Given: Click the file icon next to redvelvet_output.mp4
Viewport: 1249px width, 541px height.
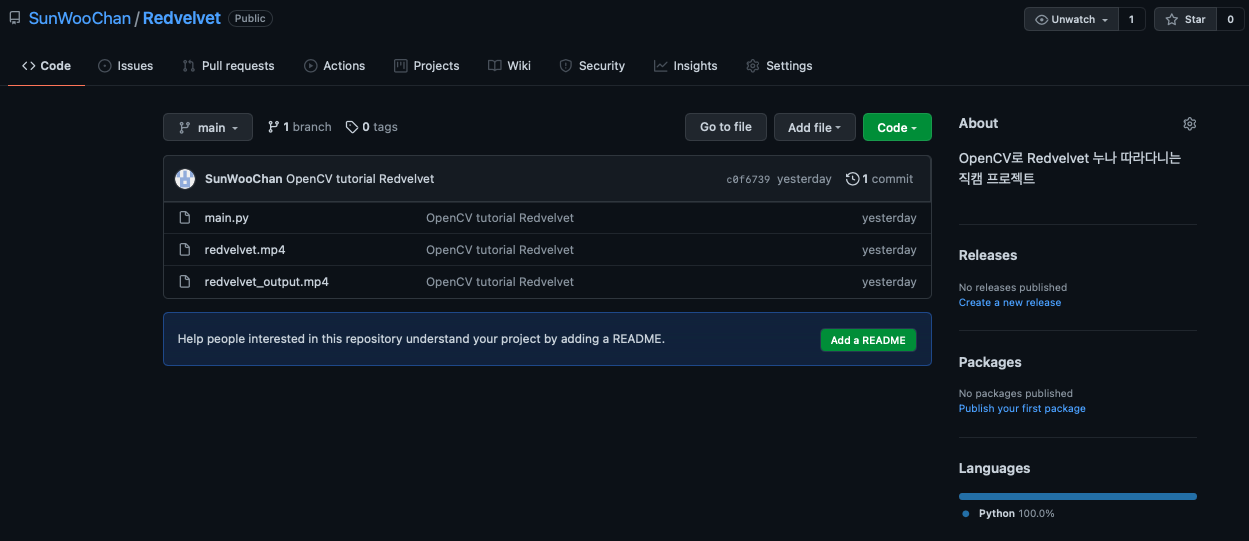Looking at the screenshot, I should click(x=184, y=282).
